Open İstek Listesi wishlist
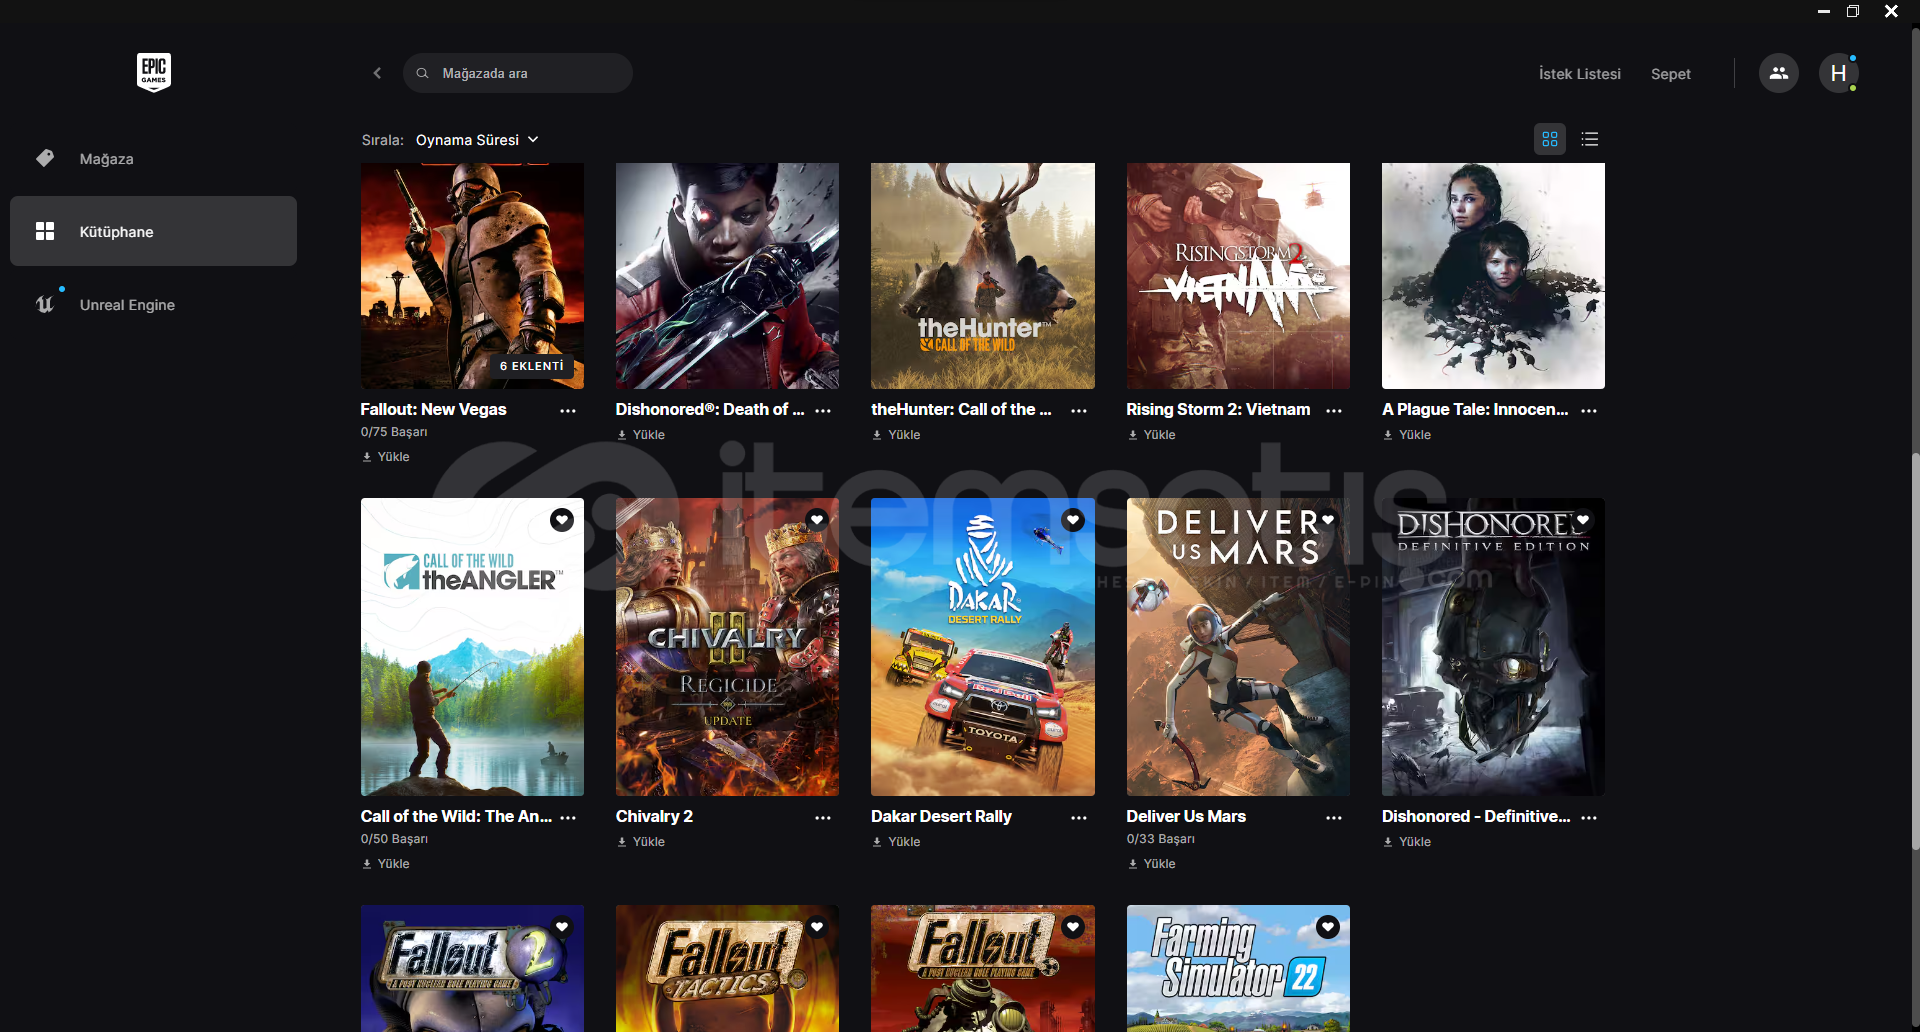Viewport: 1920px width, 1032px height. [x=1579, y=74]
